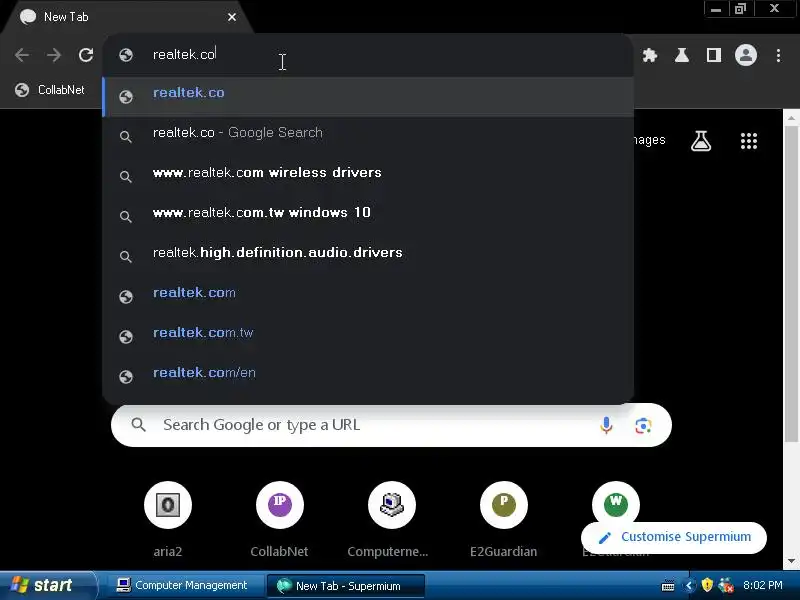Open the Computerne... shortcut tile
This screenshot has width=800, height=600.
[391, 520]
